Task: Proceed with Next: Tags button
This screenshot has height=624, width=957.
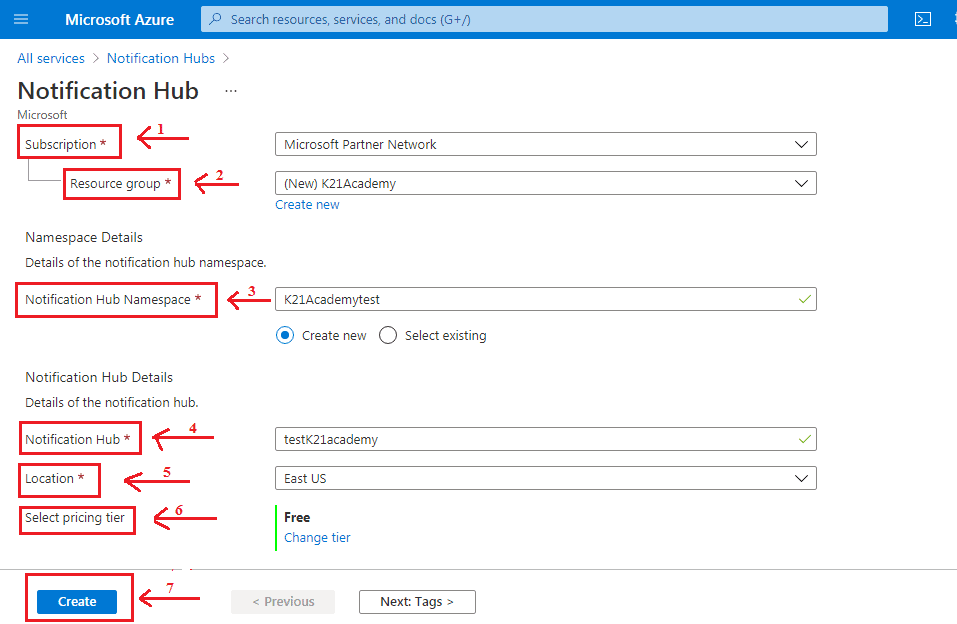Action: point(417,601)
